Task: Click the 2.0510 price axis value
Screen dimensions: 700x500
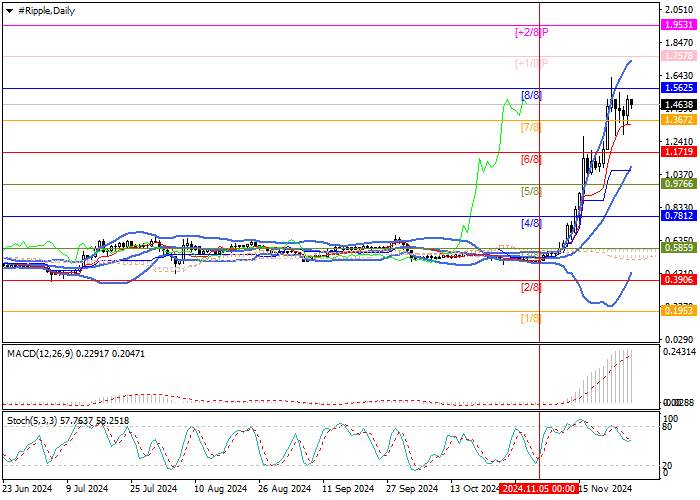Action: click(679, 10)
